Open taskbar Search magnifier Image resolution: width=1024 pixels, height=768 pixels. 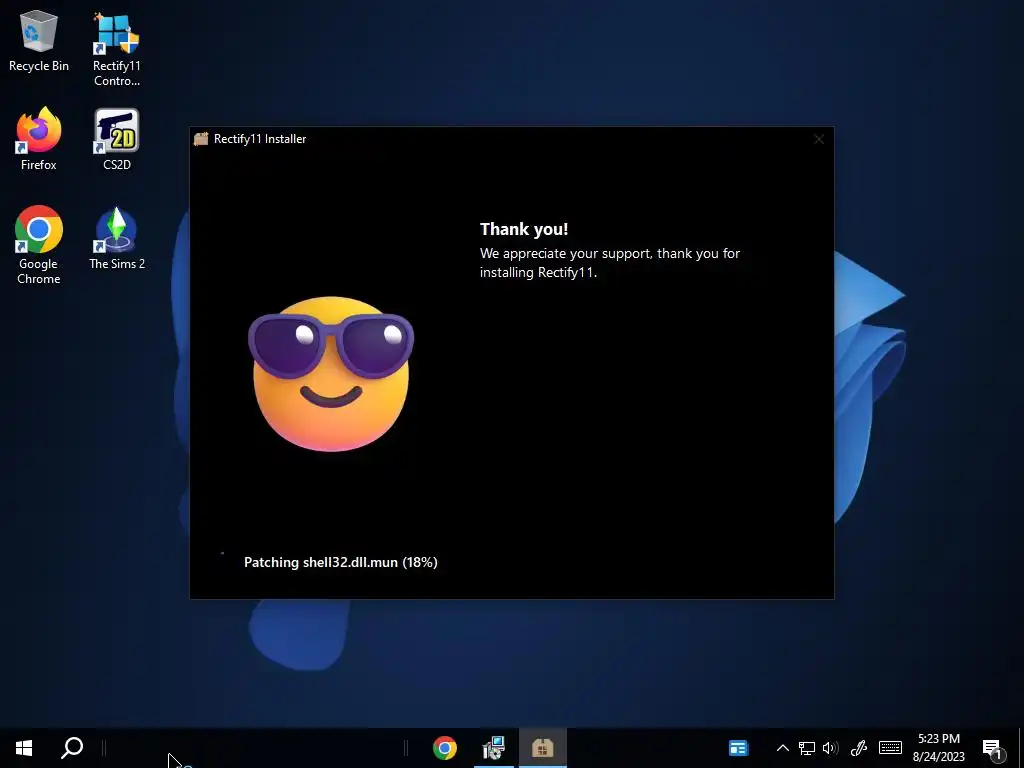coord(72,748)
